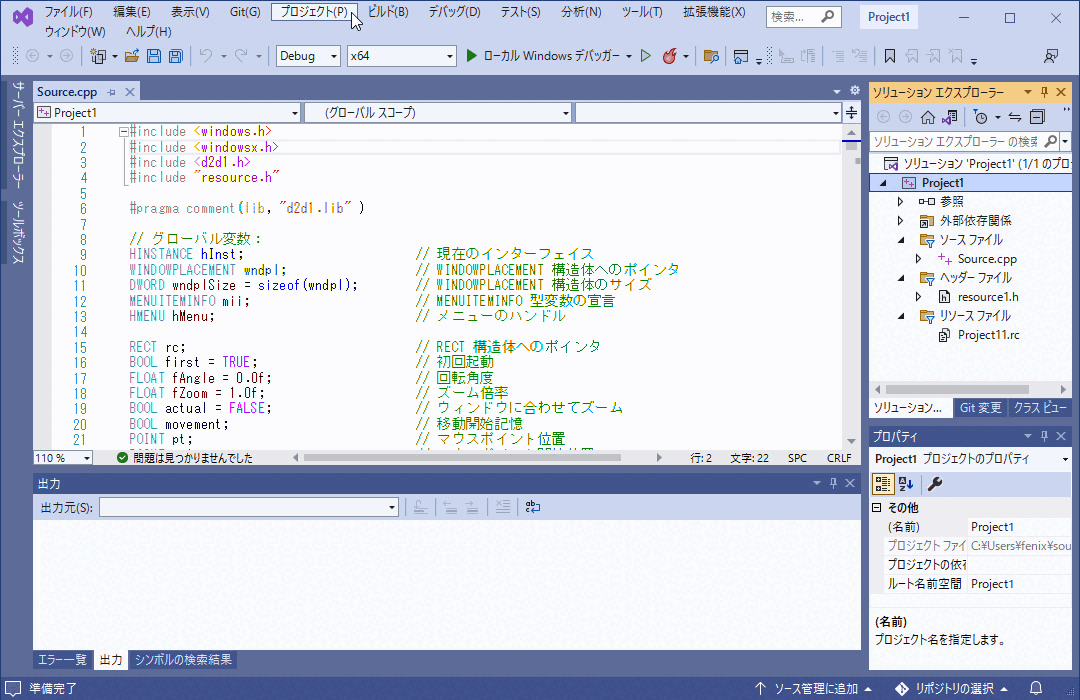
Task: Toggle Sync with Active Document in Solution Explorer
Action: 1014,117
